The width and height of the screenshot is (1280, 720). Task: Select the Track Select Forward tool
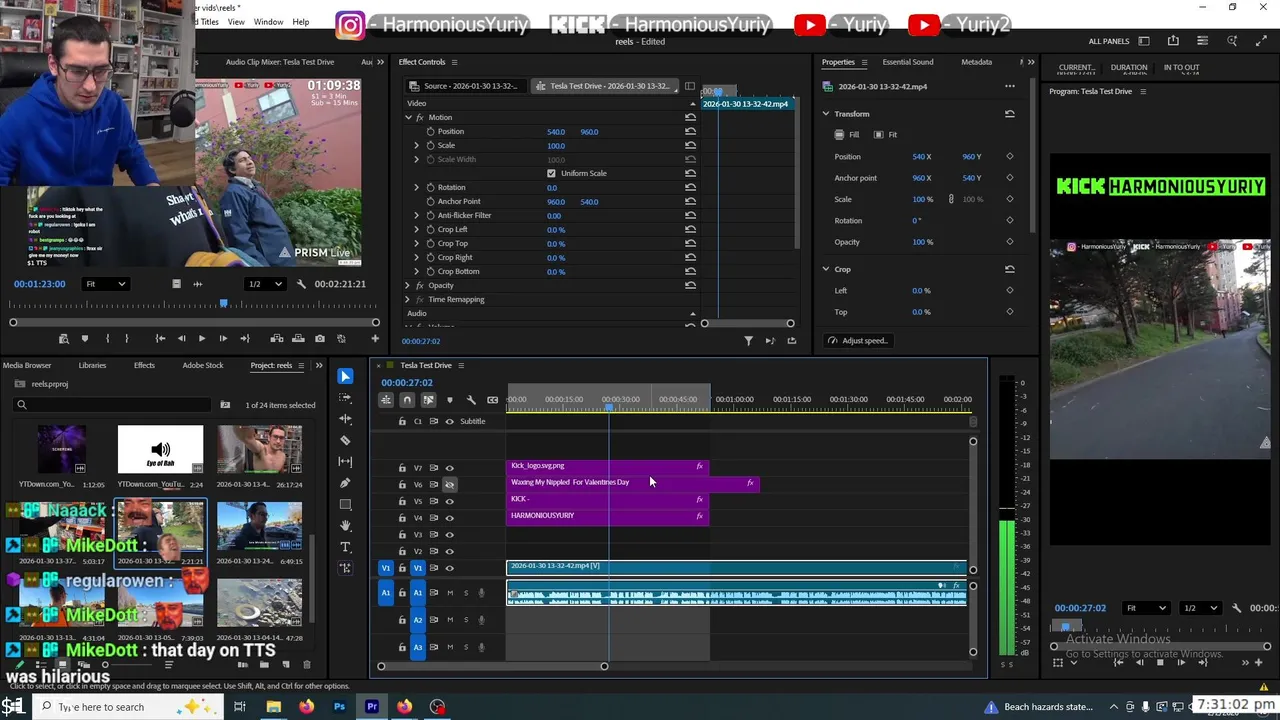[x=345, y=398]
